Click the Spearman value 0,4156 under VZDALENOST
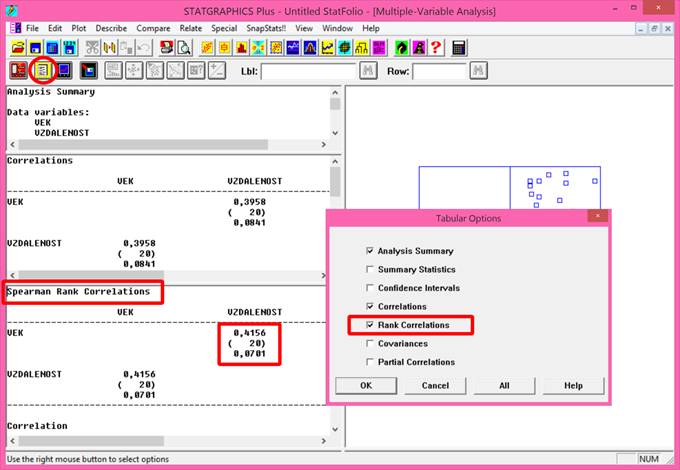The width and height of the screenshot is (680, 470). [249, 333]
